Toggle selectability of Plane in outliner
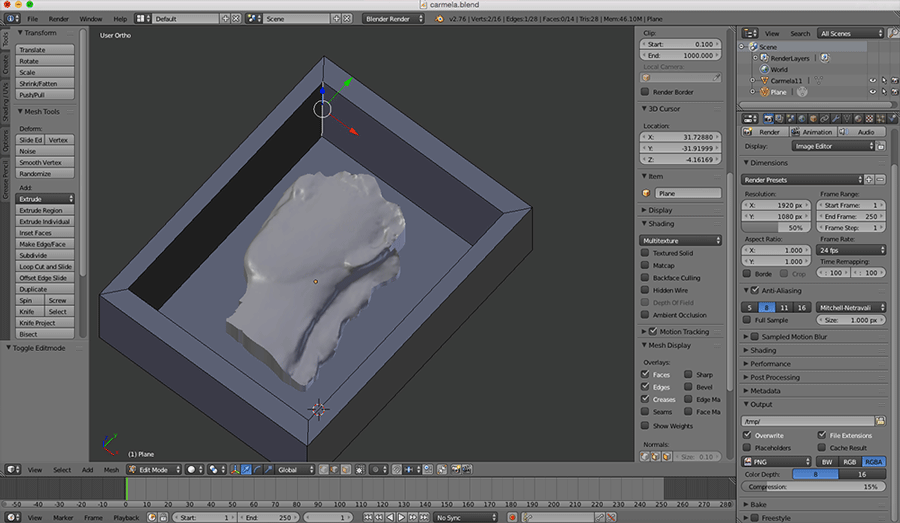 pos(884,92)
